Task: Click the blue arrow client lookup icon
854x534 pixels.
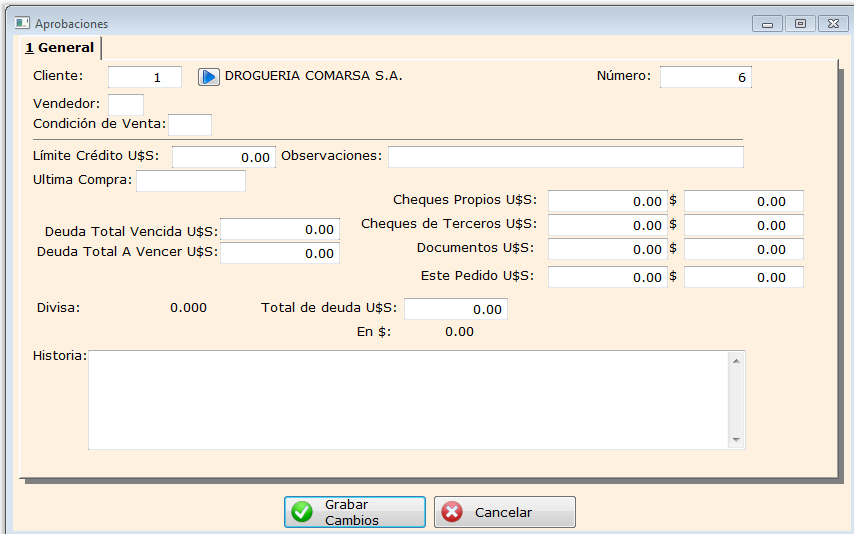Action: coord(208,77)
